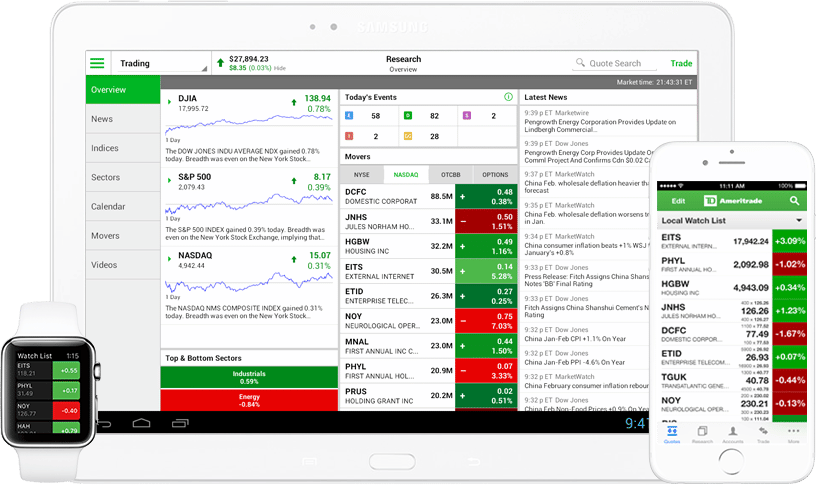The image size is (817, 485).
Task: Open the Trade tab icon on phone
Action: tap(763, 434)
